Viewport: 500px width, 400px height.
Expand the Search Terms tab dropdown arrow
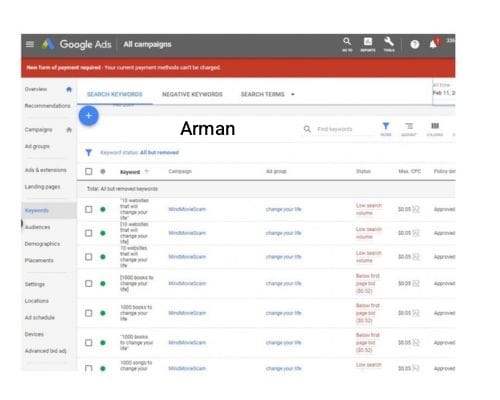click(293, 94)
